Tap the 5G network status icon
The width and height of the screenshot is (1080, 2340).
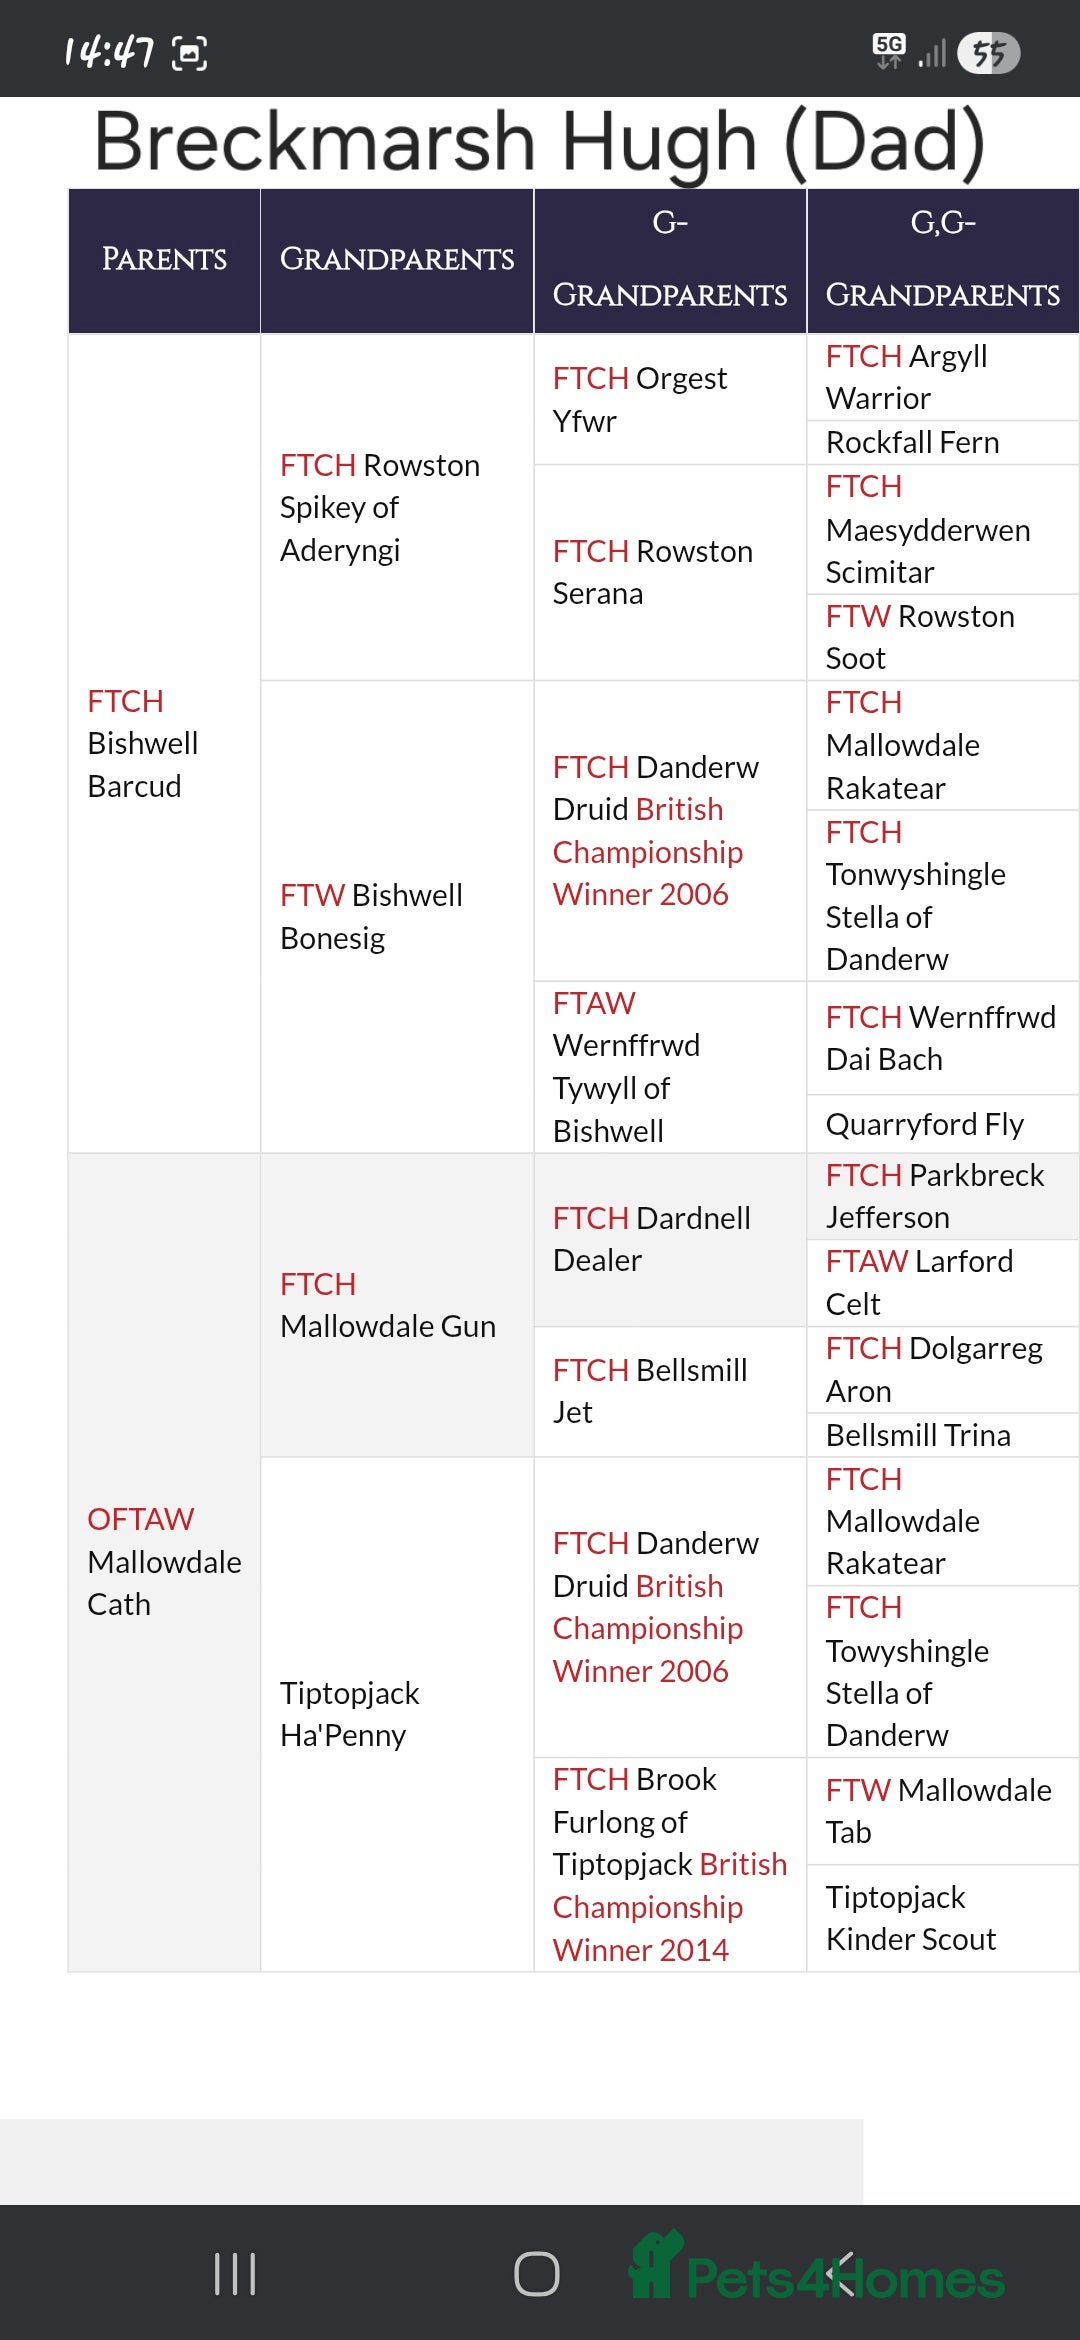pyautogui.click(x=889, y=50)
